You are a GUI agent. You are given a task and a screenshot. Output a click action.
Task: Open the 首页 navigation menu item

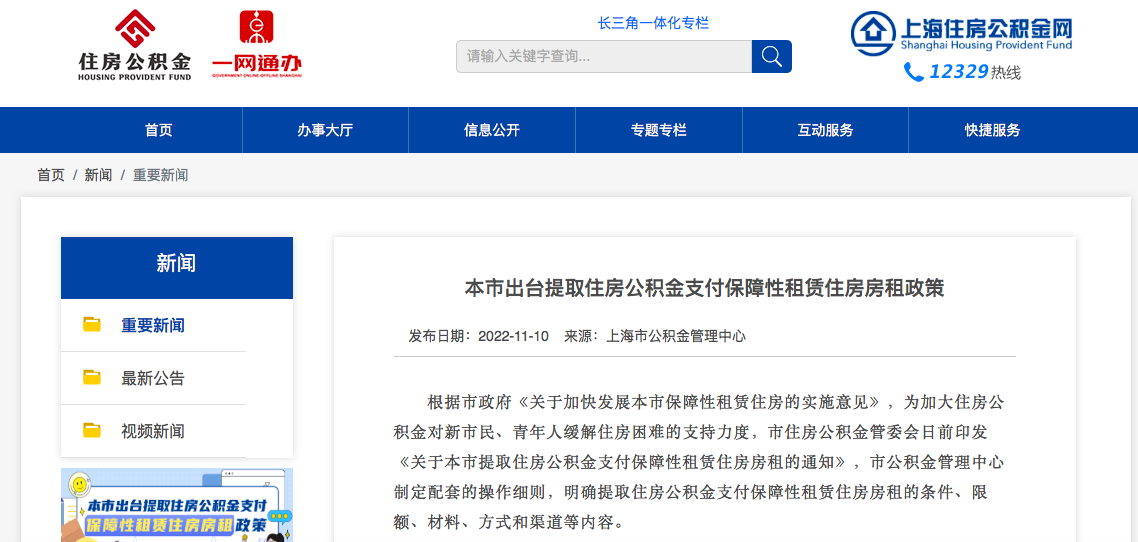pyautogui.click(x=159, y=130)
